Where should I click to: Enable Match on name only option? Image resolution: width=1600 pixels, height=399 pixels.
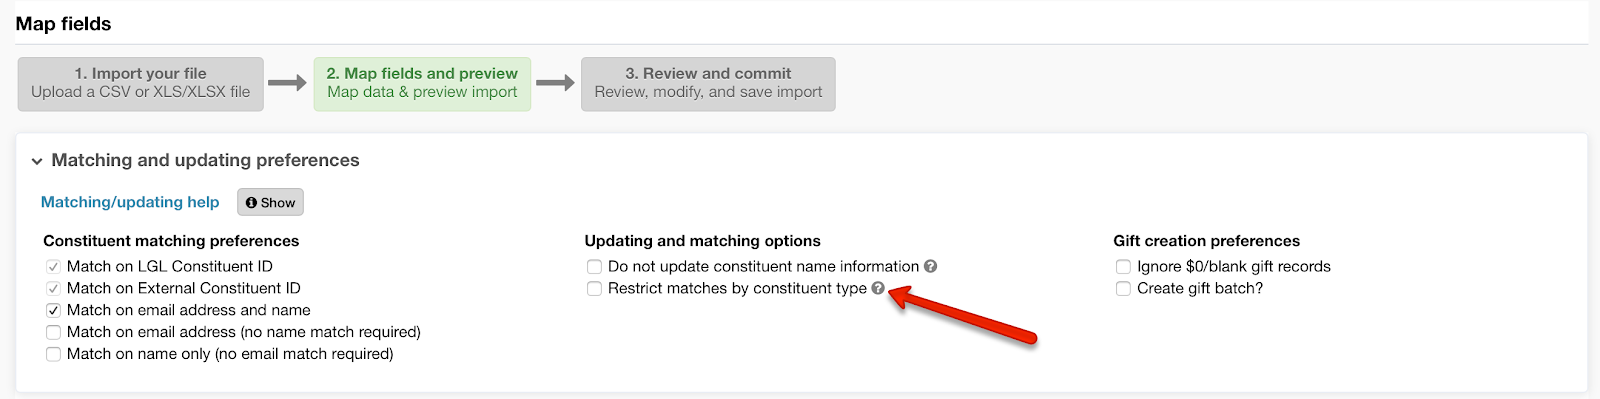(x=54, y=354)
